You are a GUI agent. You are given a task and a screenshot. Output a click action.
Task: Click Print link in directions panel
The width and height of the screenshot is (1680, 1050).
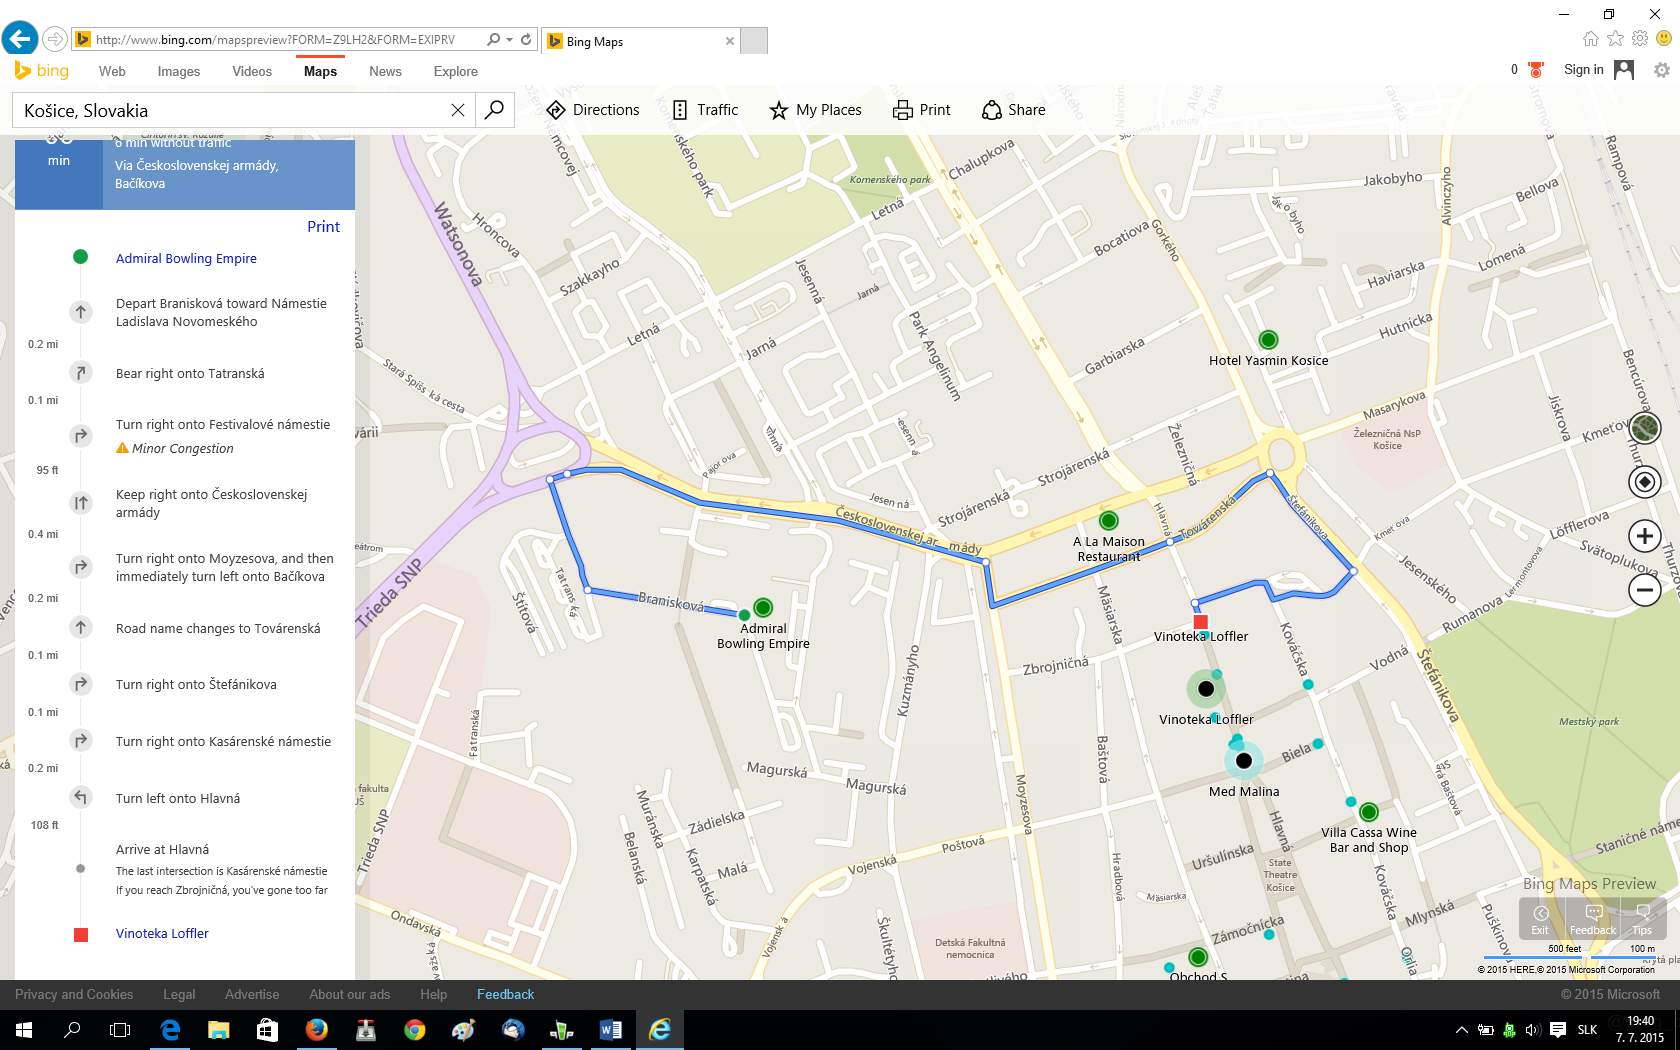click(323, 227)
